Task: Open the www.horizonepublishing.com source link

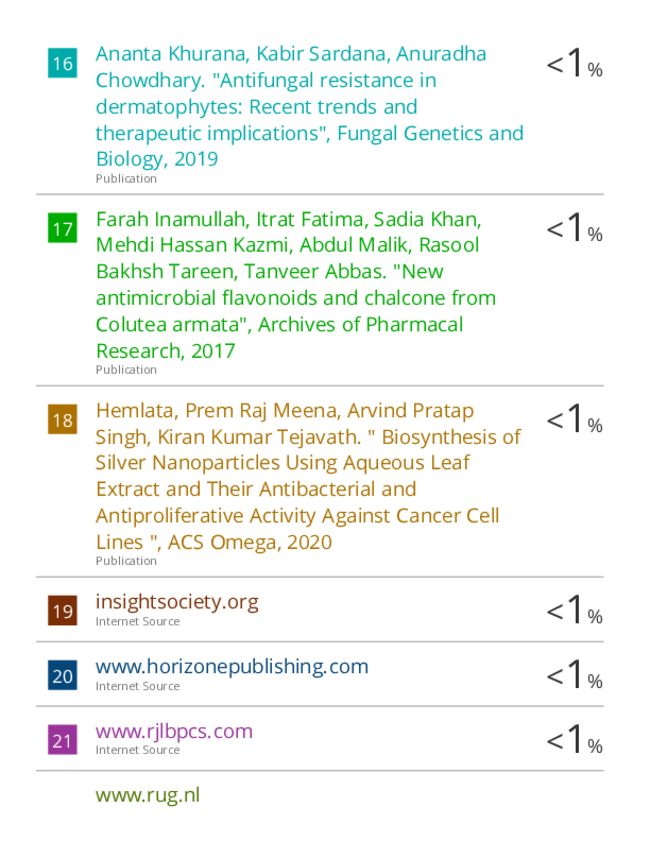Action: pos(232,666)
